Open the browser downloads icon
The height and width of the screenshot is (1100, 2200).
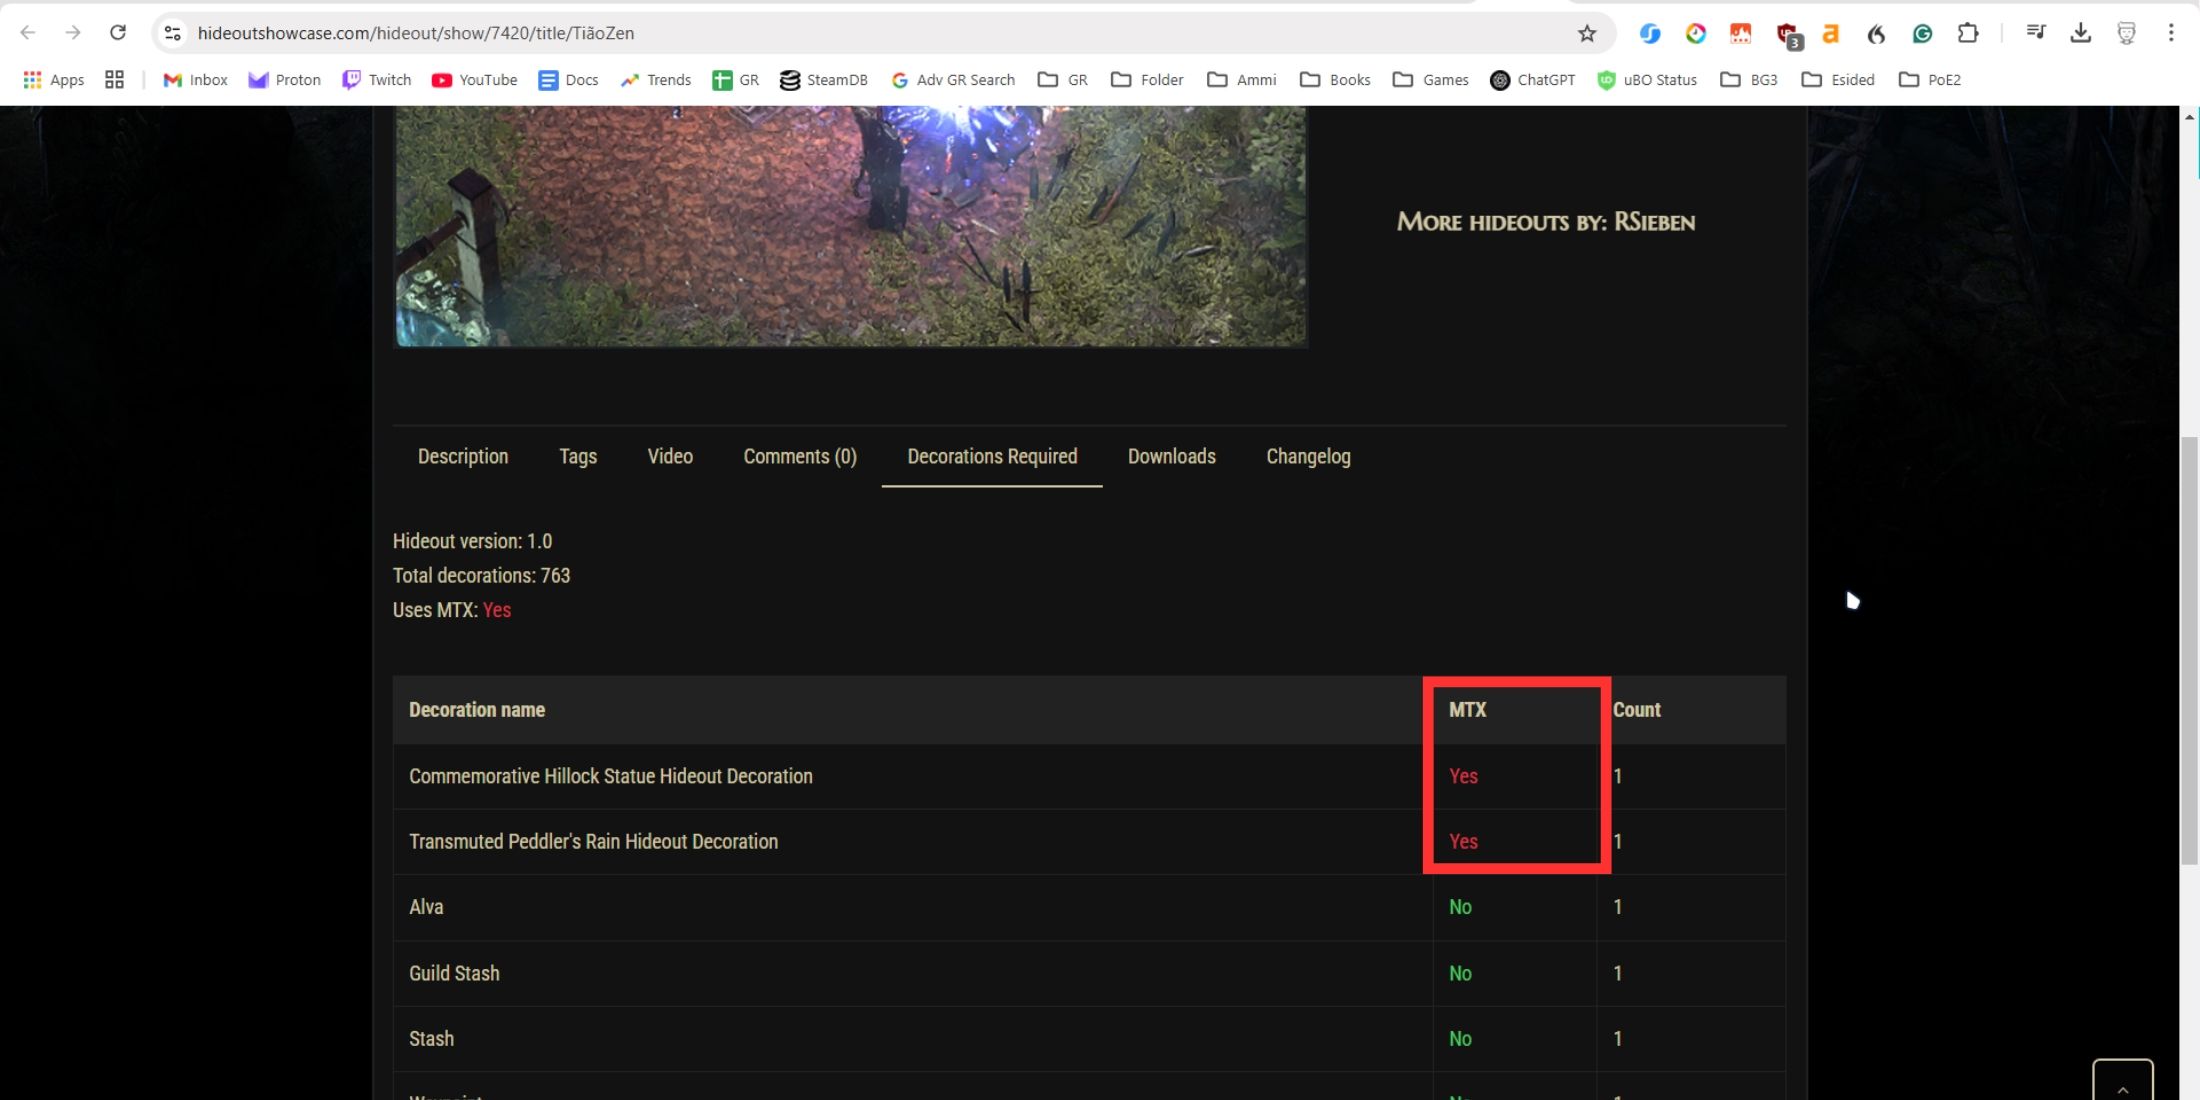tap(2081, 33)
